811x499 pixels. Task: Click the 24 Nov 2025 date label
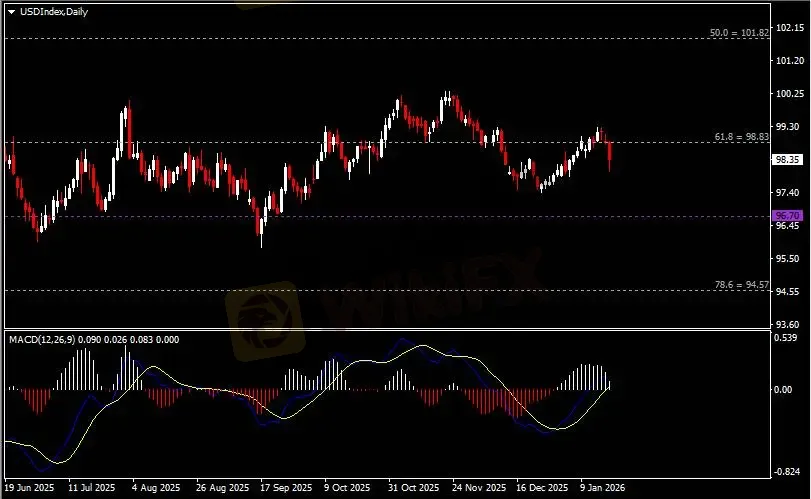[x=479, y=488]
